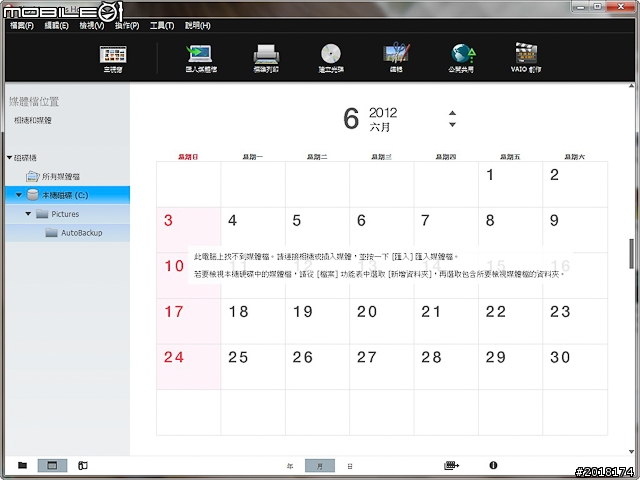The height and width of the screenshot is (480, 640).
Task: Collapse the 電腦 section in sidebar
Action: pyautogui.click(x=9, y=158)
